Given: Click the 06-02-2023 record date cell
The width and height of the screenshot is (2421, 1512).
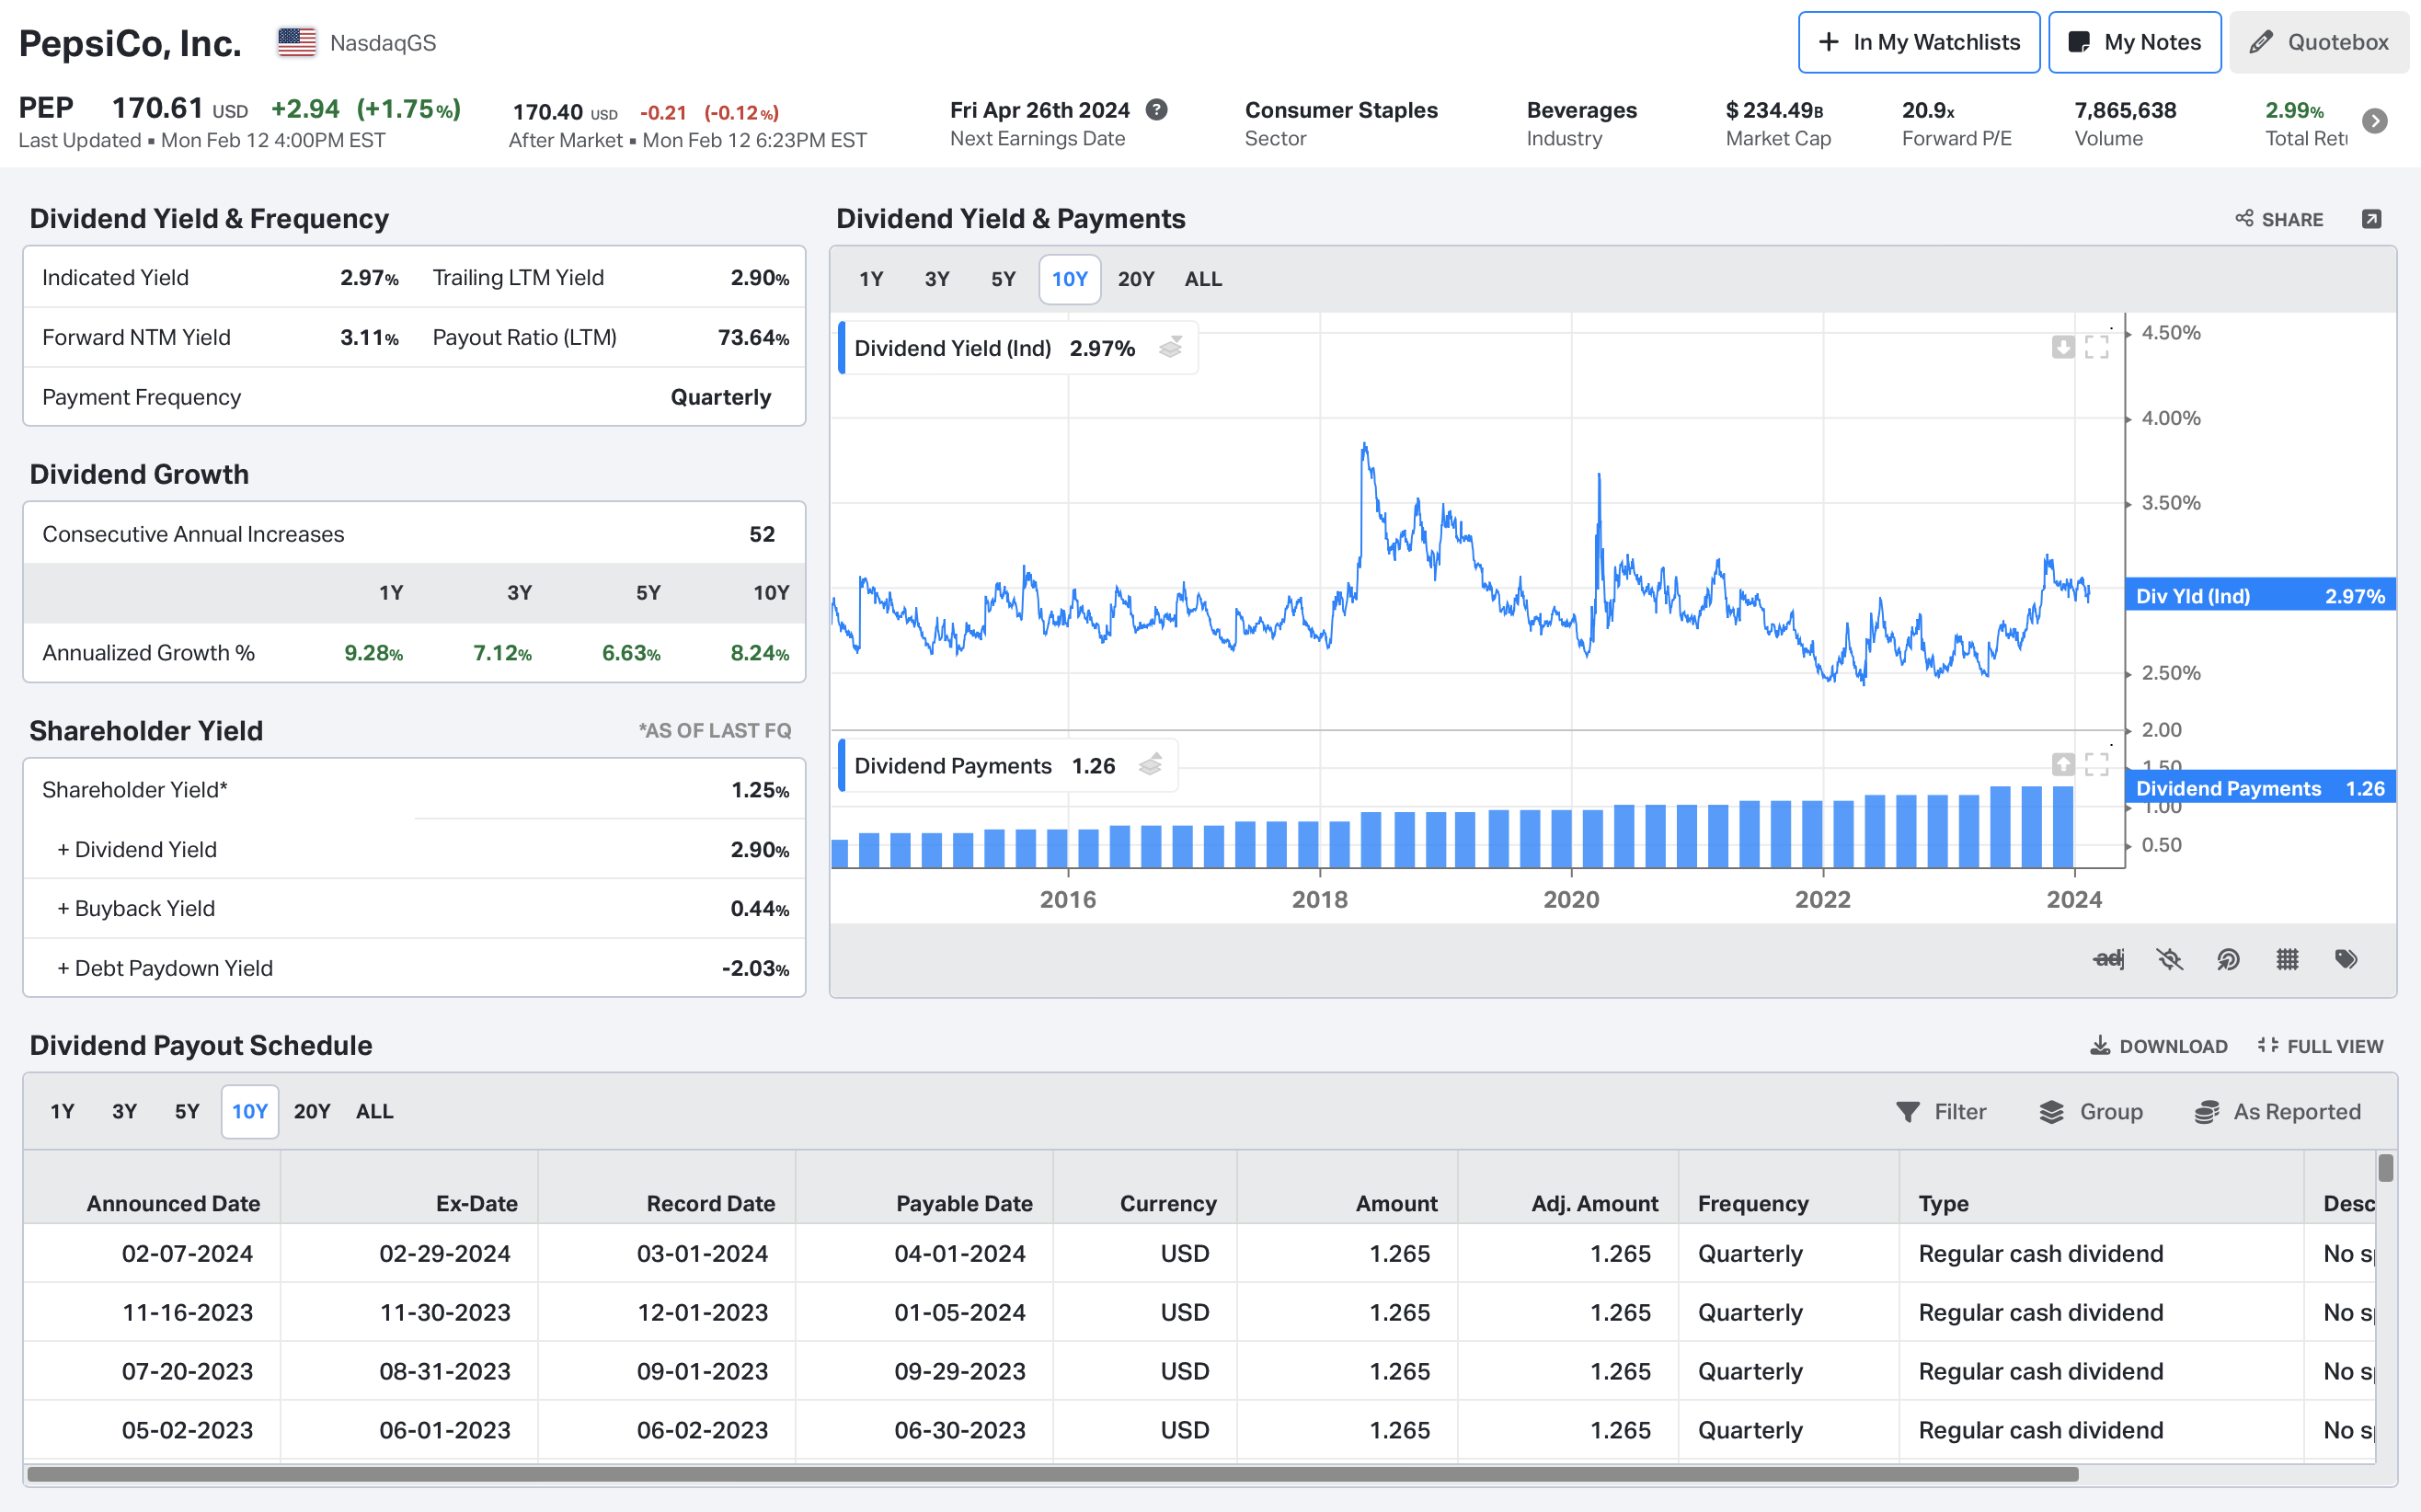Looking at the screenshot, I should point(702,1430).
